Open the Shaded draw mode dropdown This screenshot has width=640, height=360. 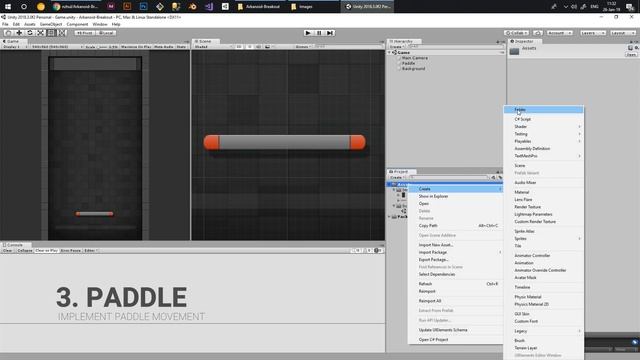pos(212,47)
